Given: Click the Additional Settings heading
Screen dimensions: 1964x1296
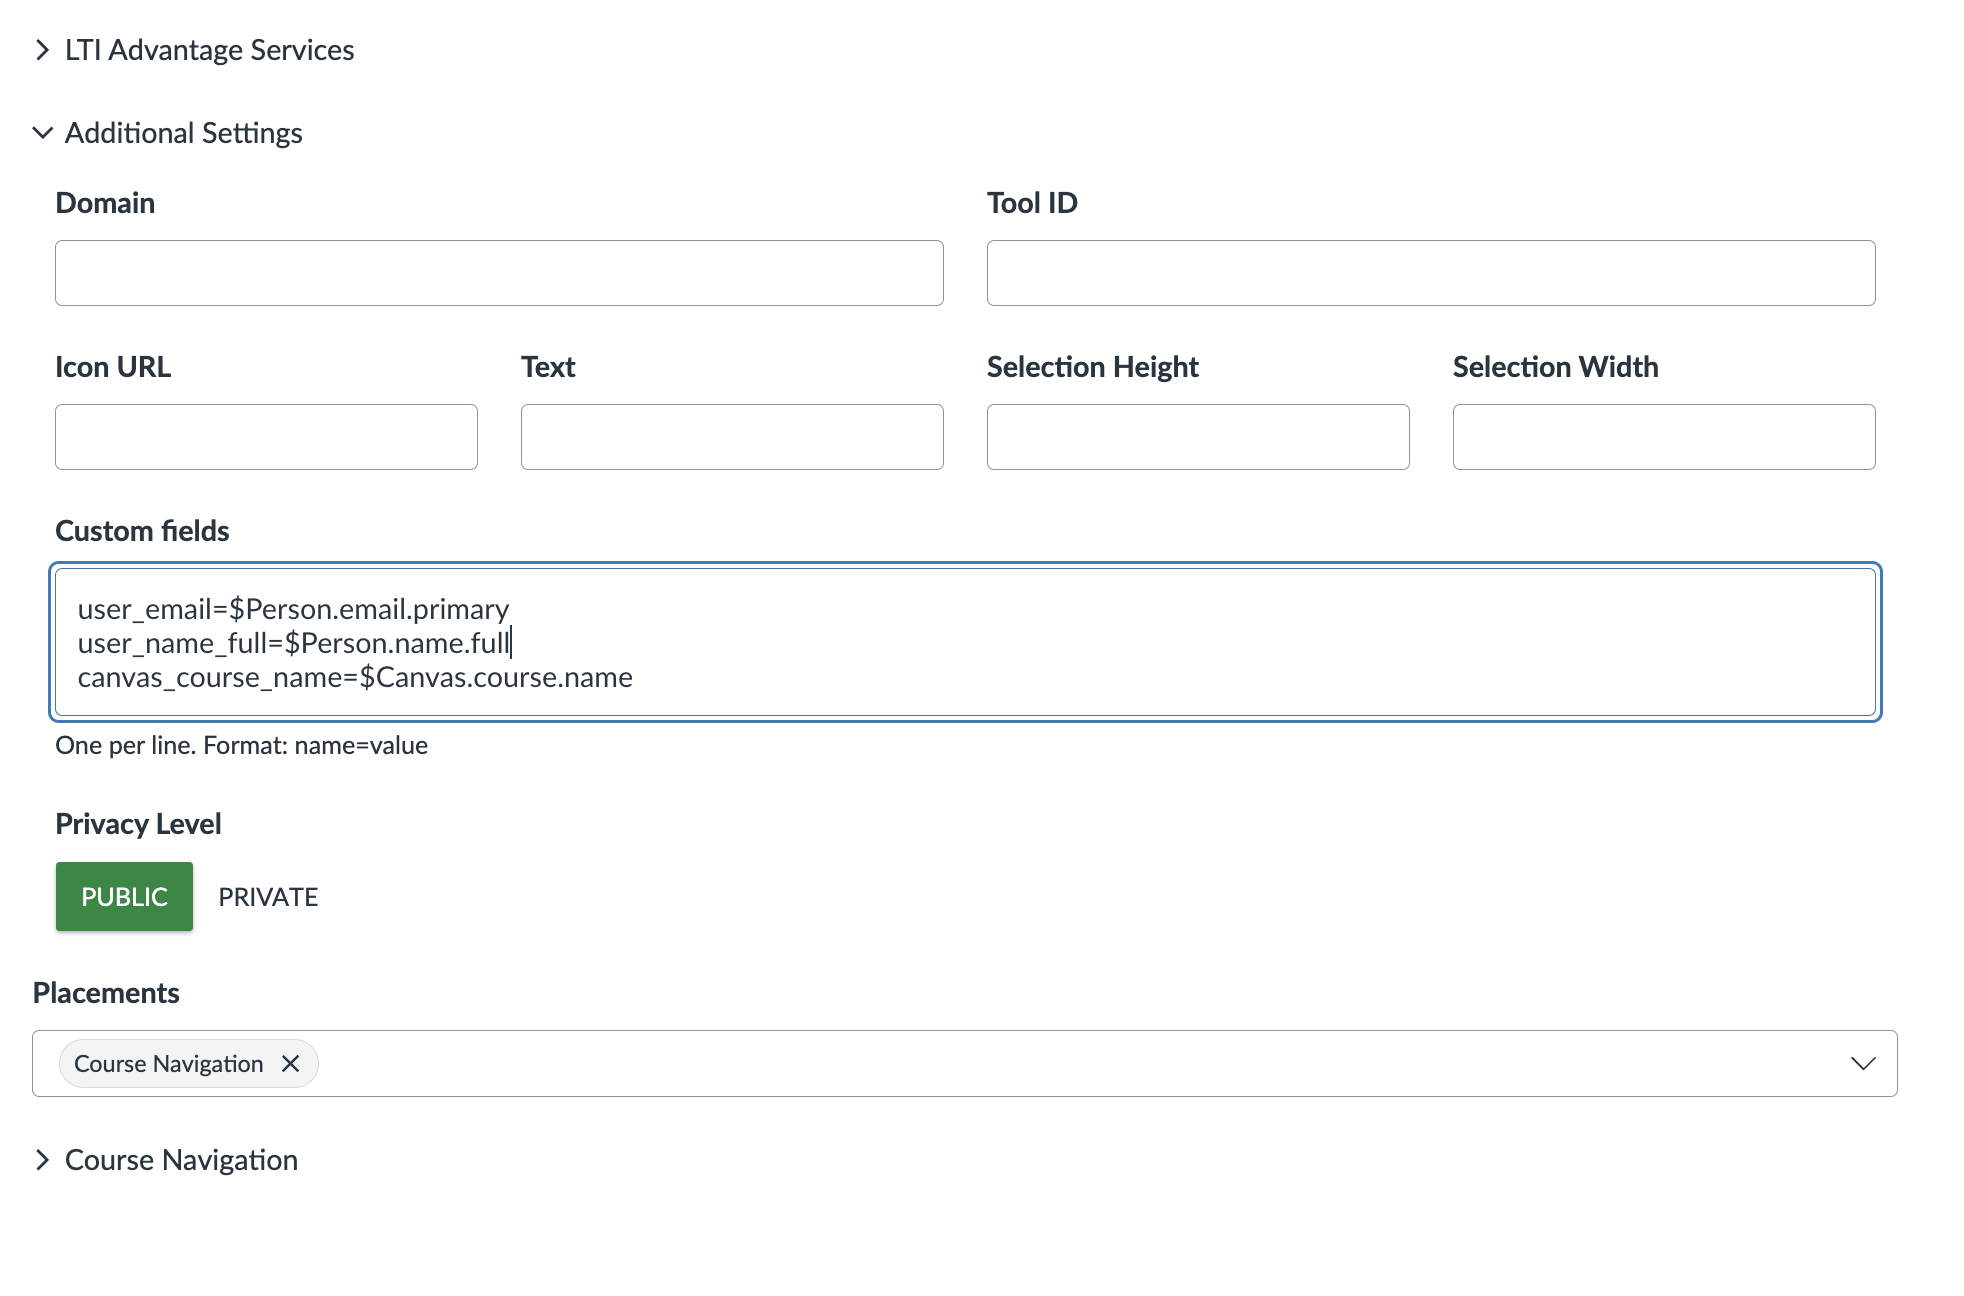Looking at the screenshot, I should pyautogui.click(x=183, y=132).
